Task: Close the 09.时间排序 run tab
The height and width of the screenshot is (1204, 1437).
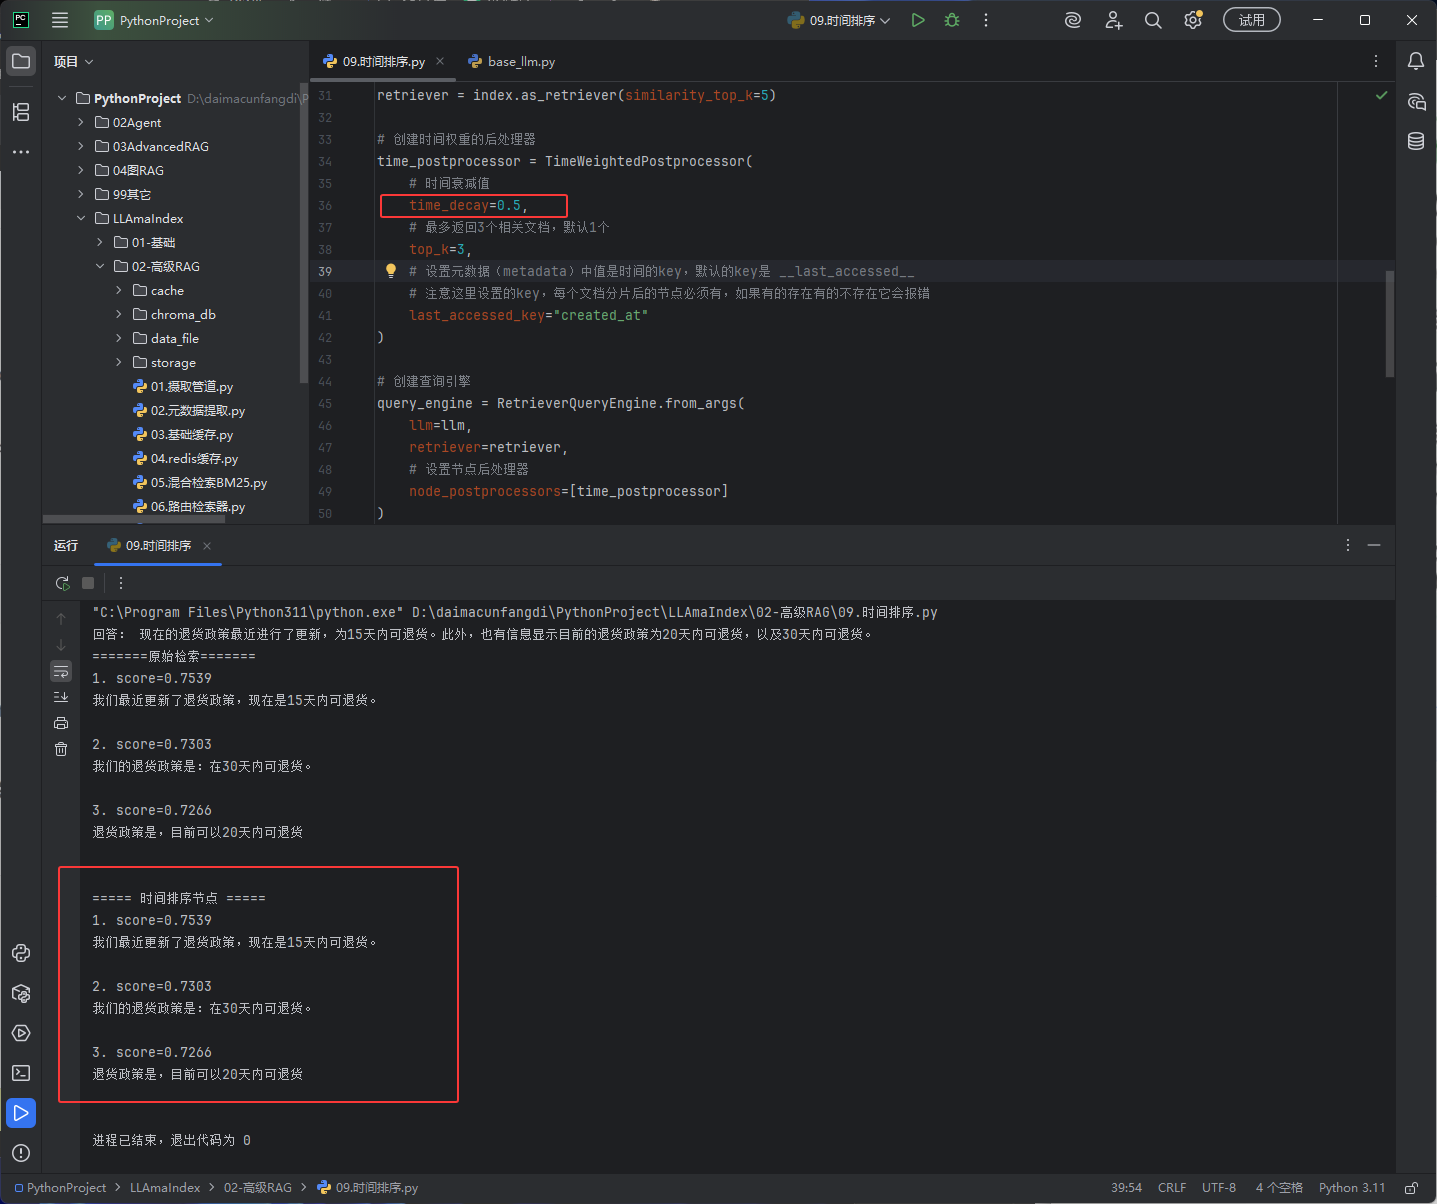Action: click(207, 545)
